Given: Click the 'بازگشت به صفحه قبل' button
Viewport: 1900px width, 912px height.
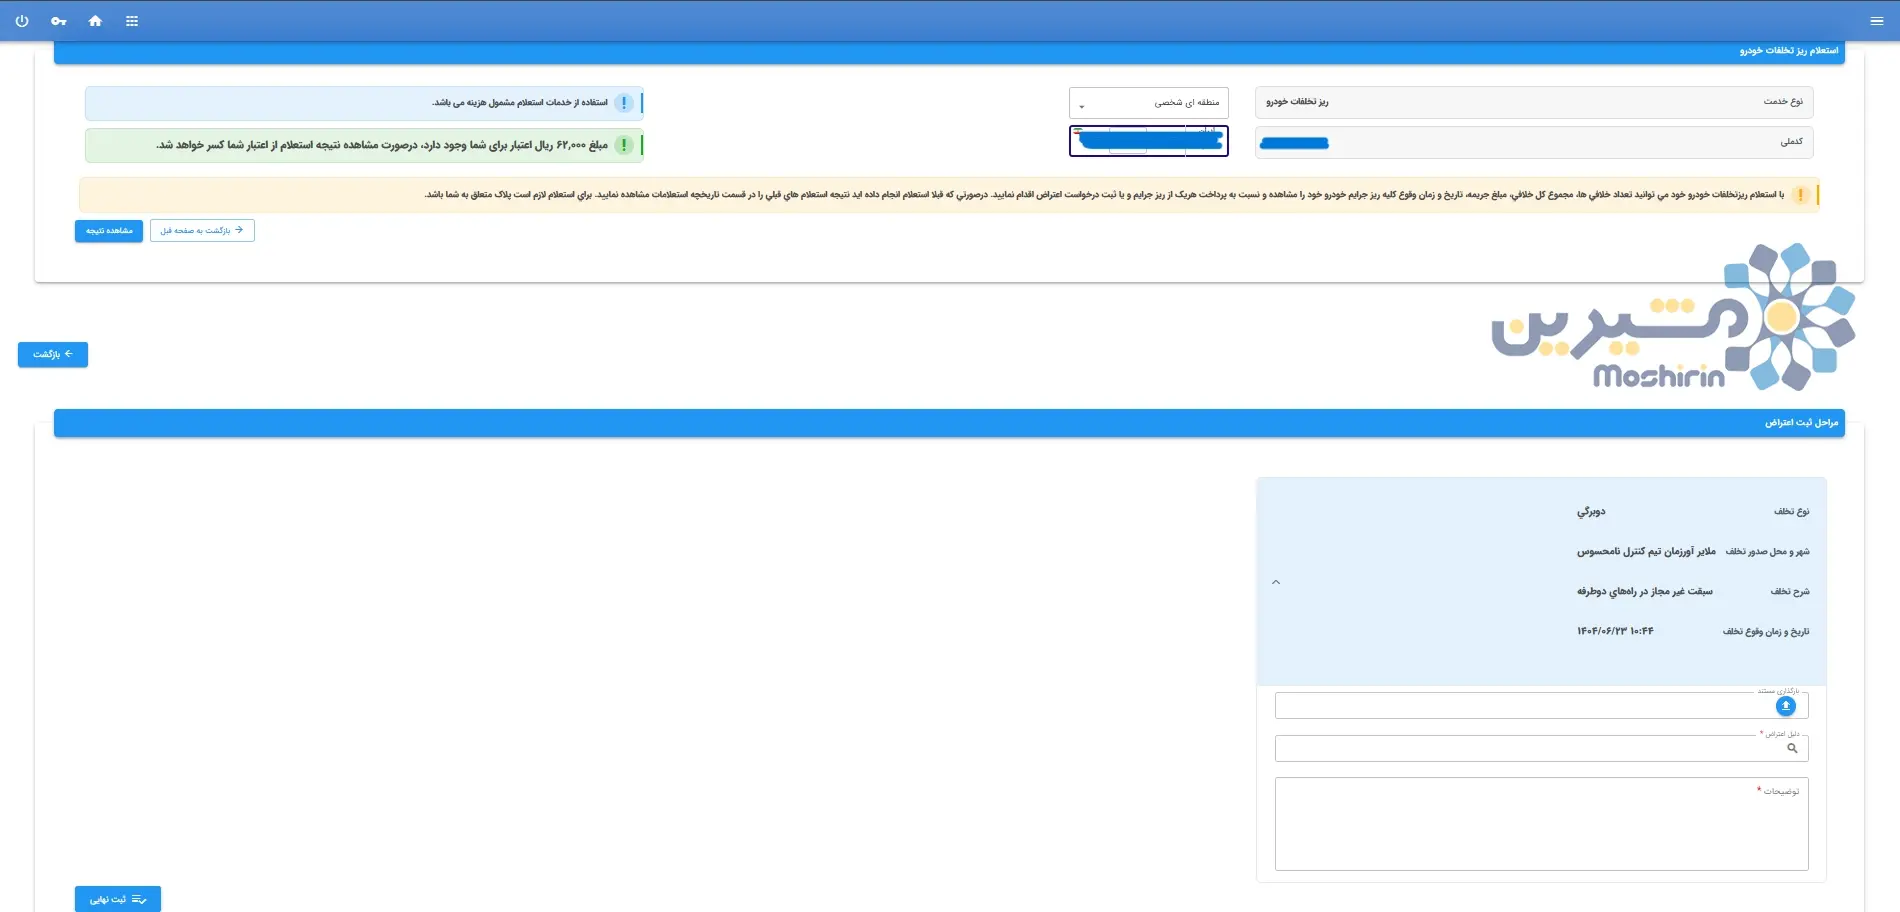Looking at the screenshot, I should point(202,231).
